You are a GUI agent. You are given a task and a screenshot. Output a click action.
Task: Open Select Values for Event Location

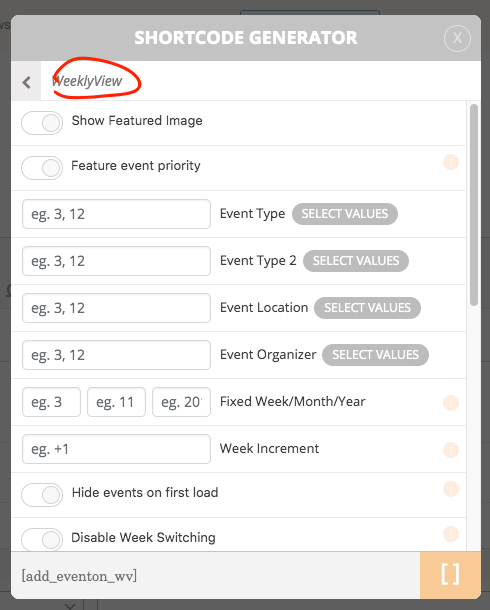coord(368,308)
